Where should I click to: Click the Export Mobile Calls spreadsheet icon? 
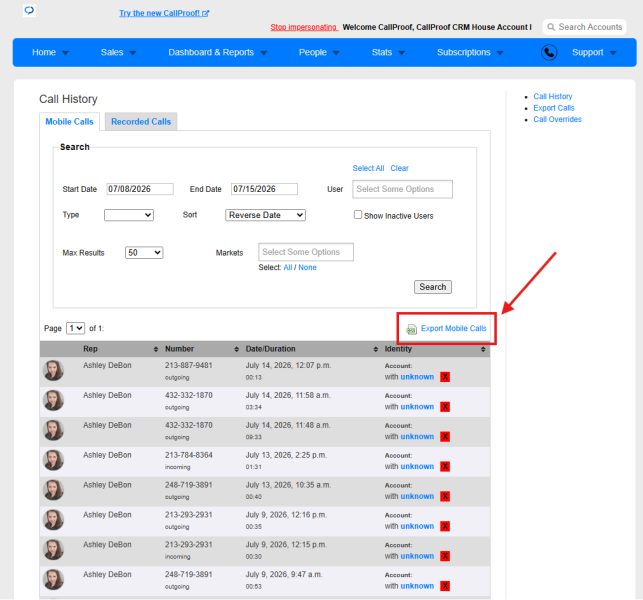(411, 329)
